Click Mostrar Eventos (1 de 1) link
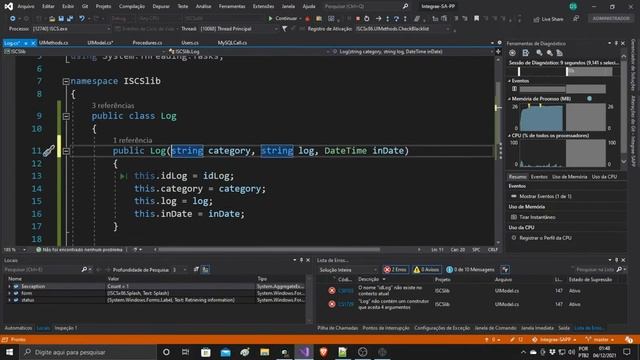Viewport: 640px width, 360px height. 545,196
